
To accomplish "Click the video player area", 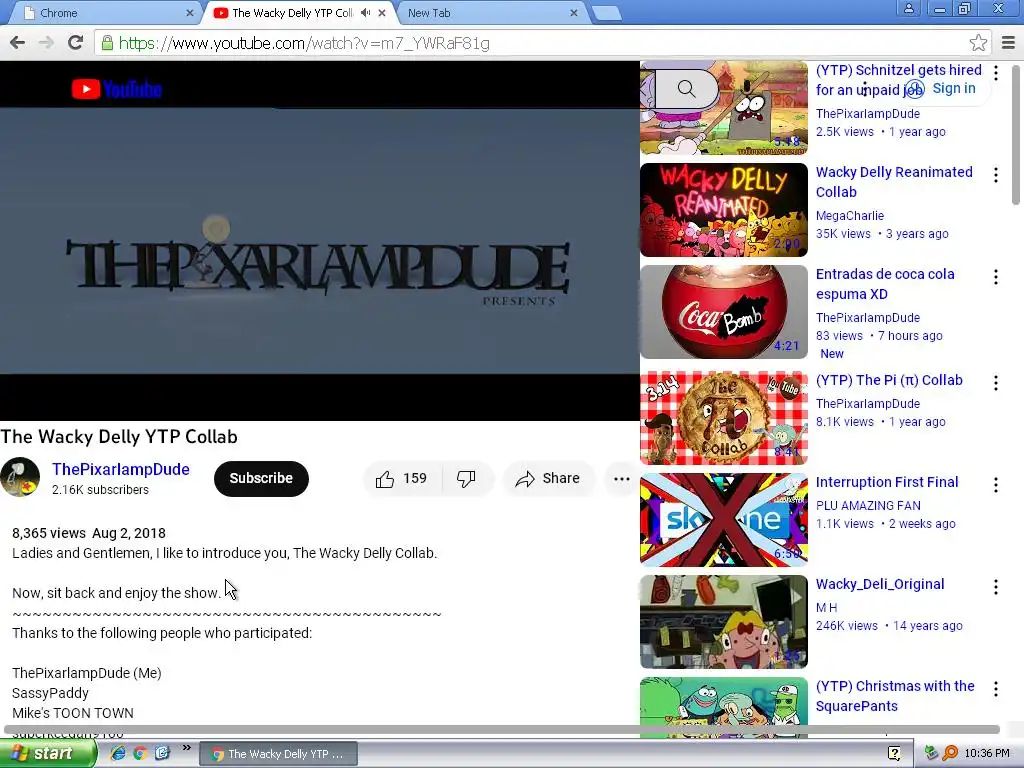I will (x=319, y=242).
